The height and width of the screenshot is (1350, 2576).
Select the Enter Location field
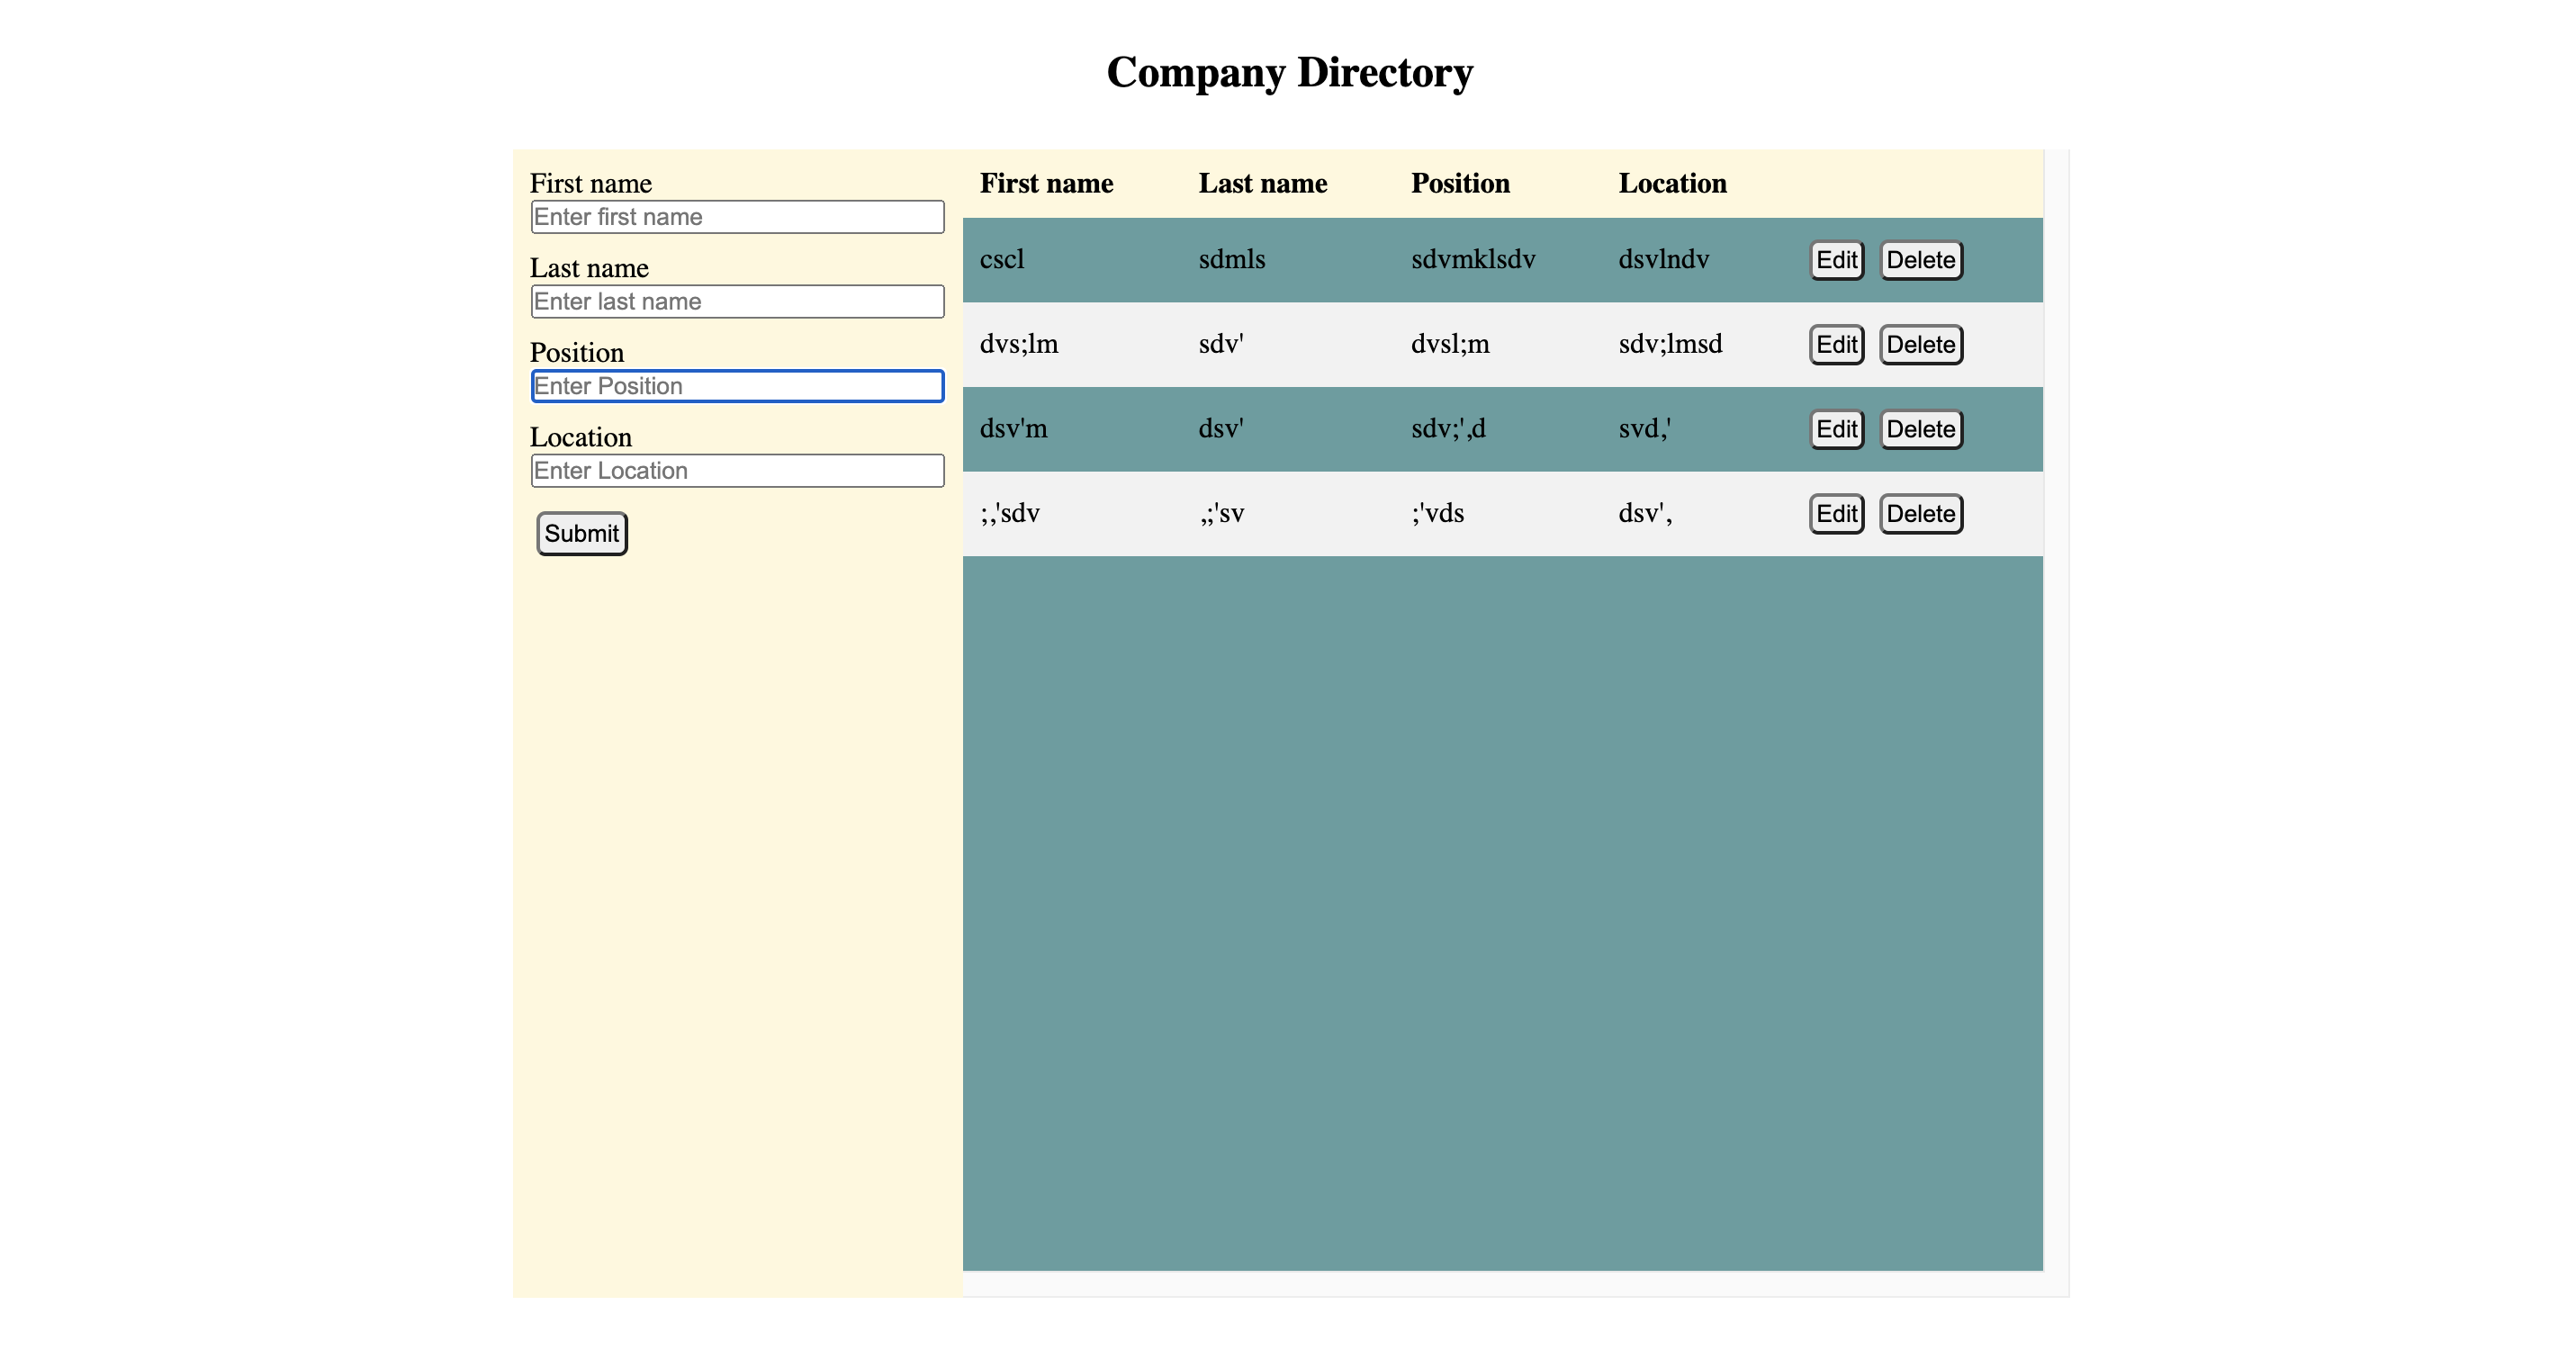[x=737, y=471]
